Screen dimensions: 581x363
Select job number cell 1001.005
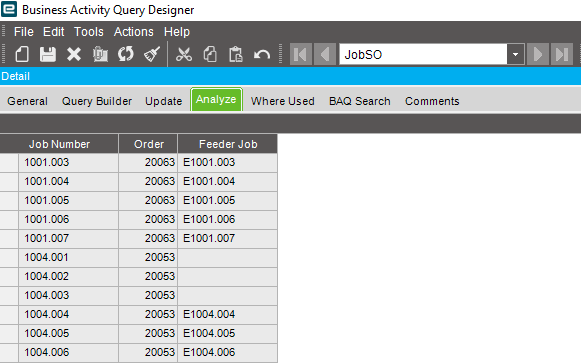[69, 200]
